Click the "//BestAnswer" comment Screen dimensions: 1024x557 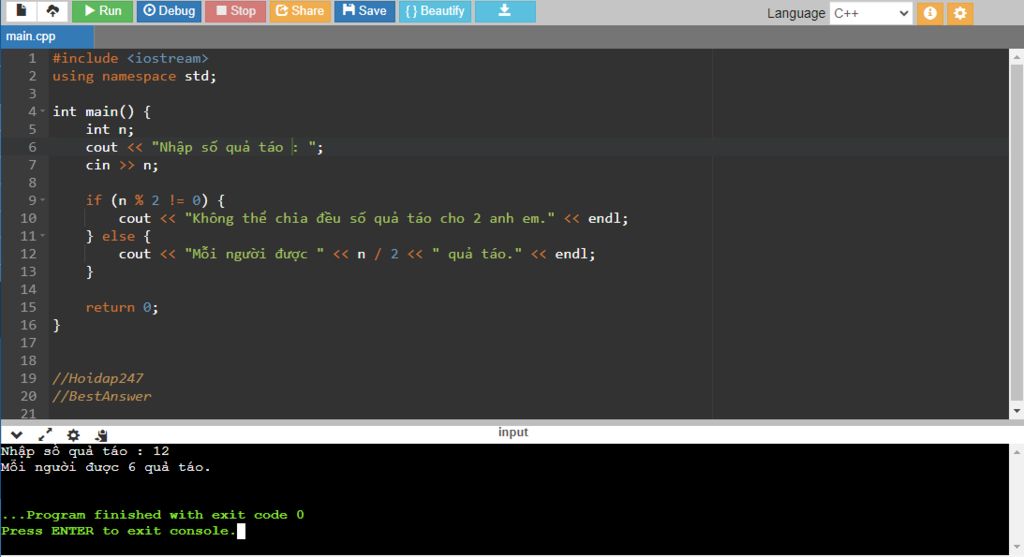point(102,396)
